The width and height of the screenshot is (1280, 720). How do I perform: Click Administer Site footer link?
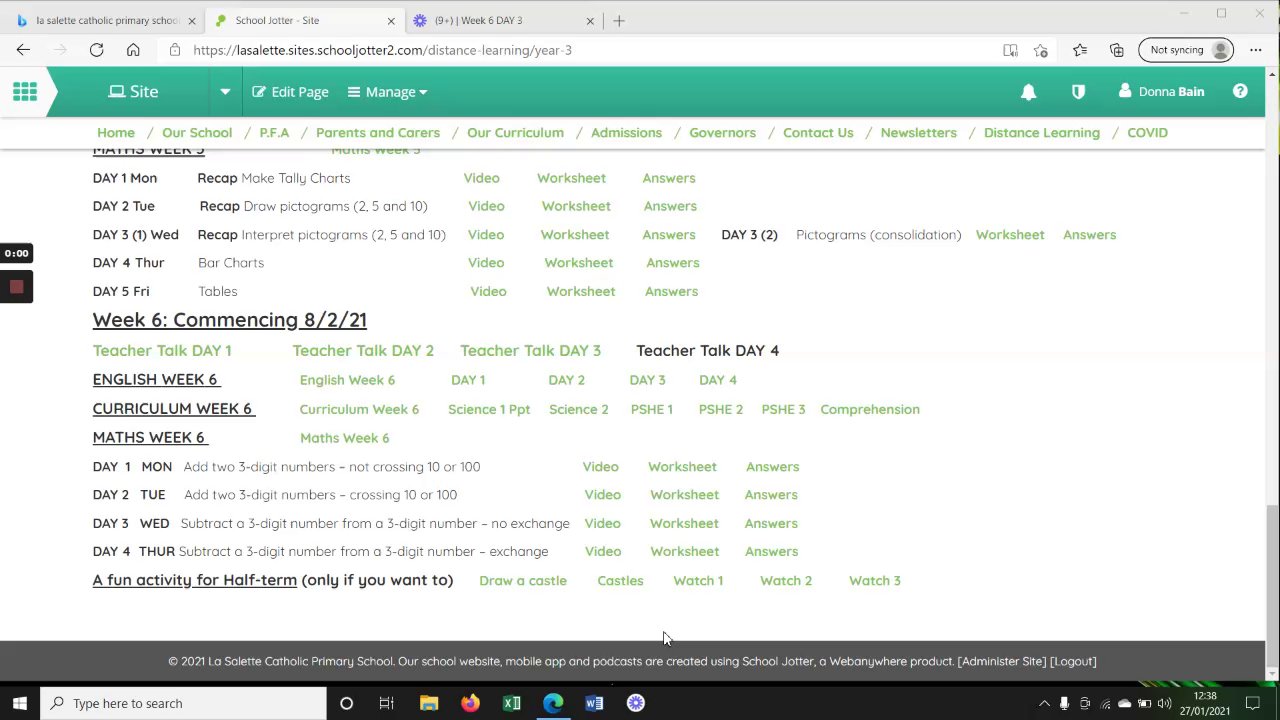(1002, 661)
